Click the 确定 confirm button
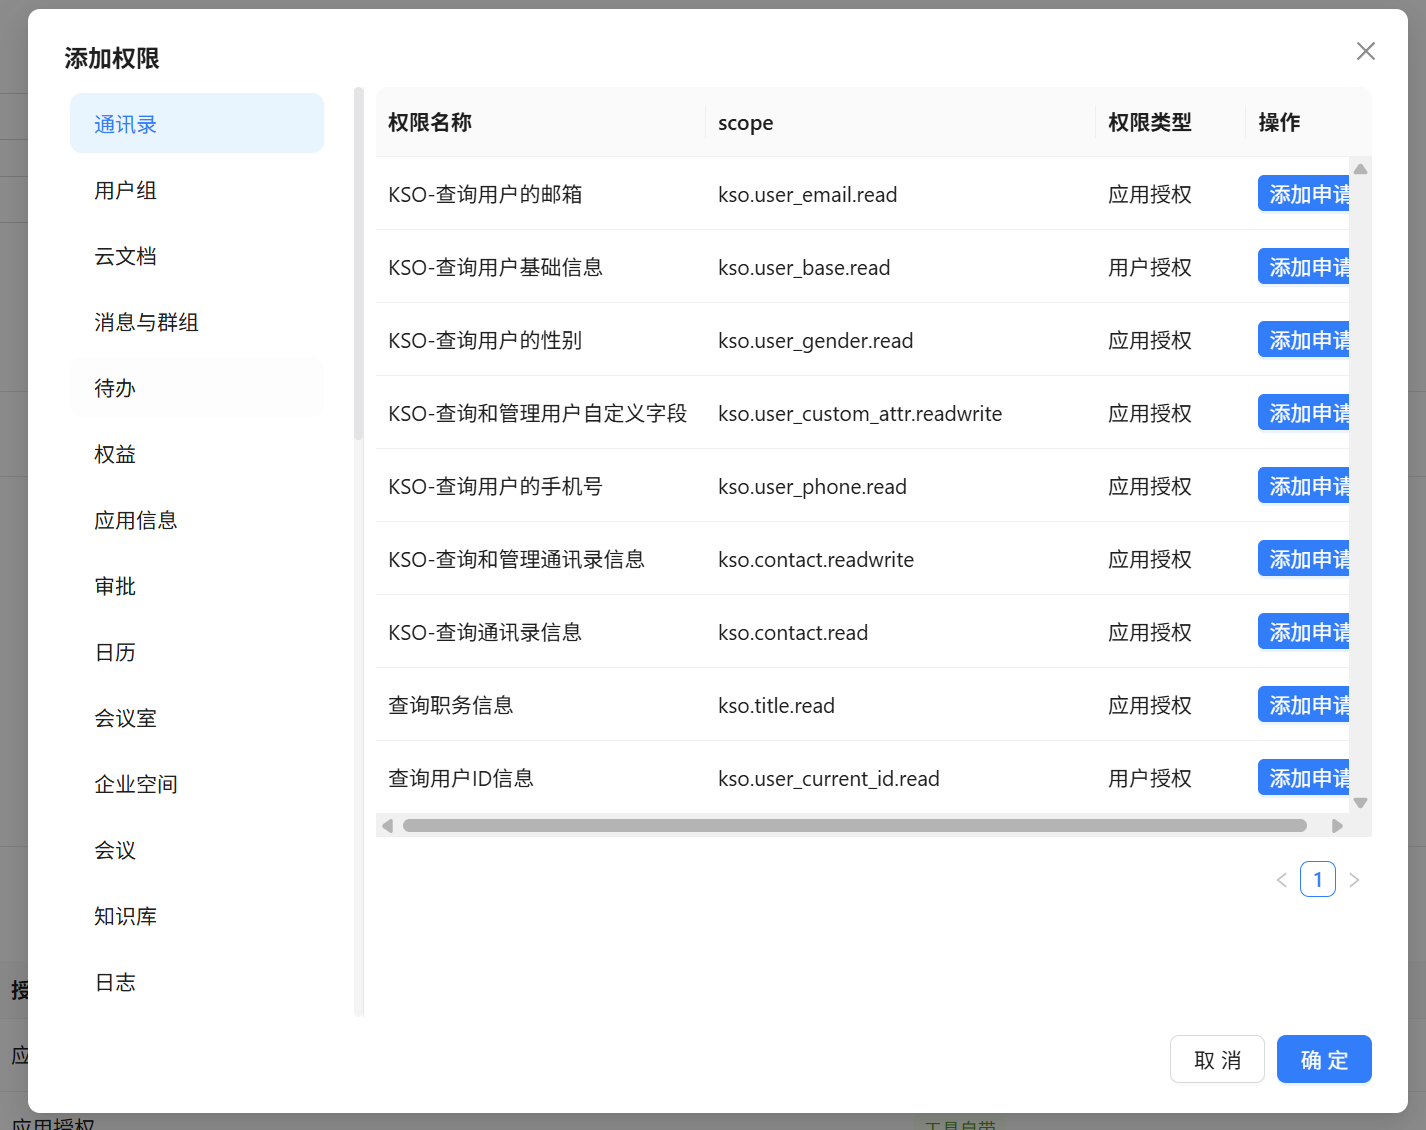The width and height of the screenshot is (1426, 1130). tap(1323, 1060)
